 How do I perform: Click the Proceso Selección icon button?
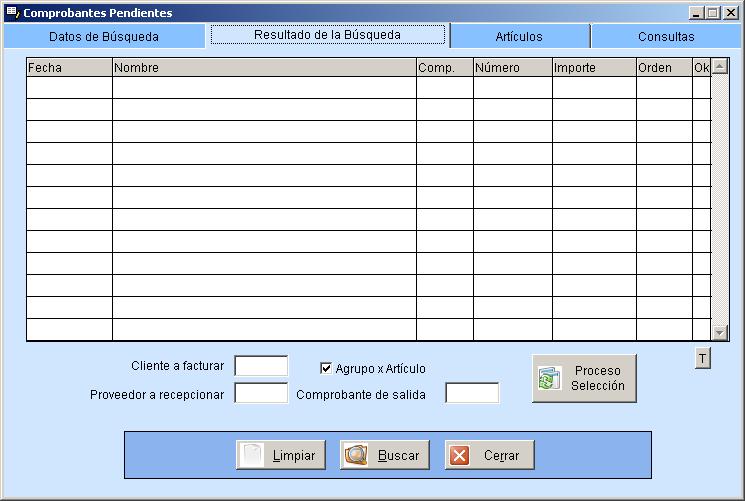tap(584, 378)
